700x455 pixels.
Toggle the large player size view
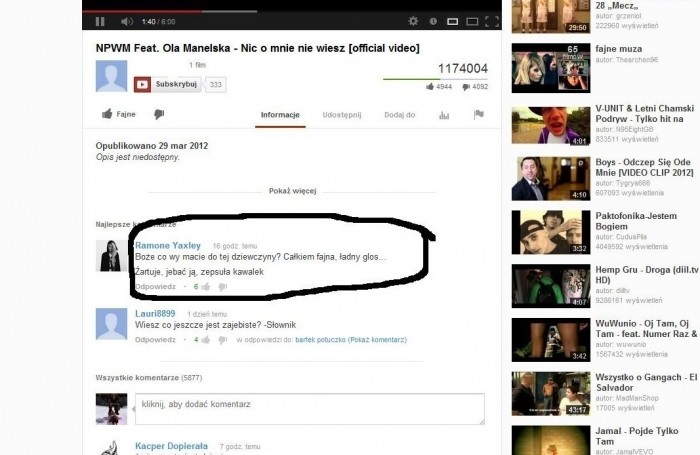[x=471, y=21]
